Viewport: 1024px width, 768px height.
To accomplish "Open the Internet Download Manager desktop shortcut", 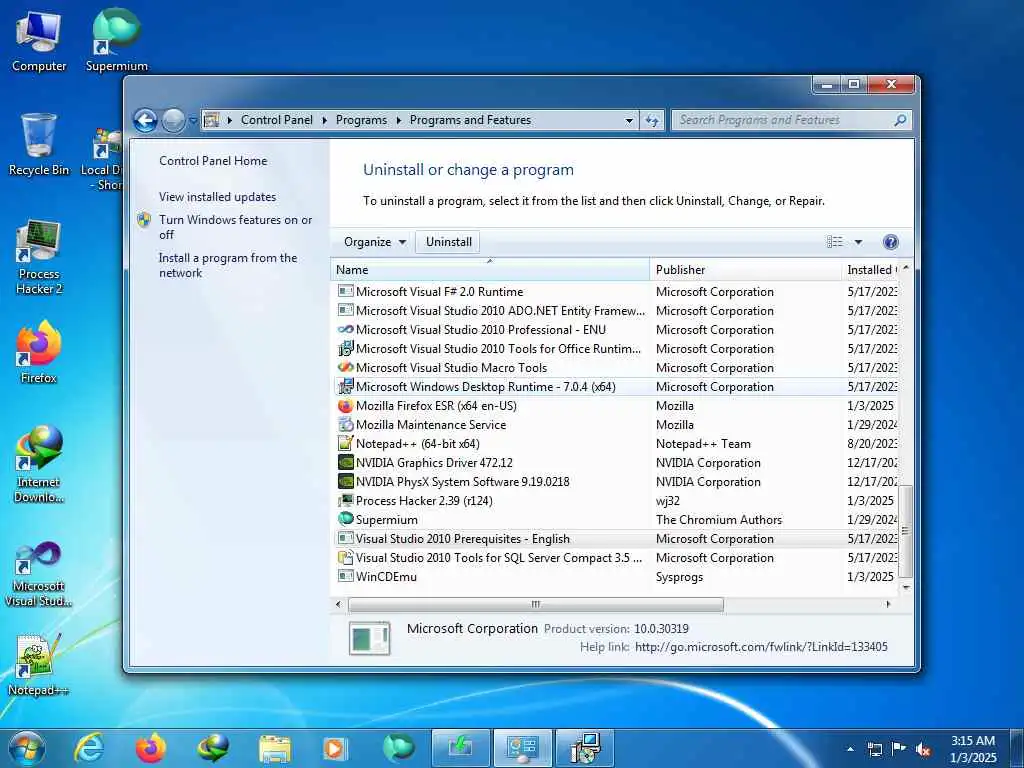I will pos(39,464).
